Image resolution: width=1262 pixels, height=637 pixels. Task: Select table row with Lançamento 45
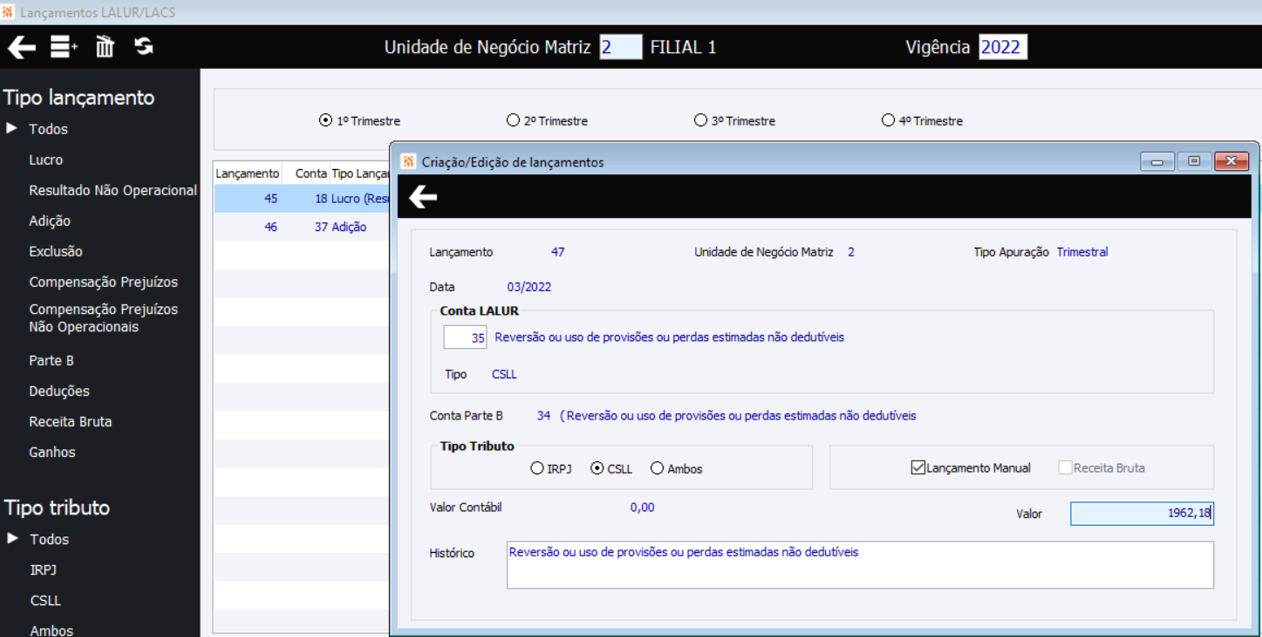pyautogui.click(x=302, y=199)
